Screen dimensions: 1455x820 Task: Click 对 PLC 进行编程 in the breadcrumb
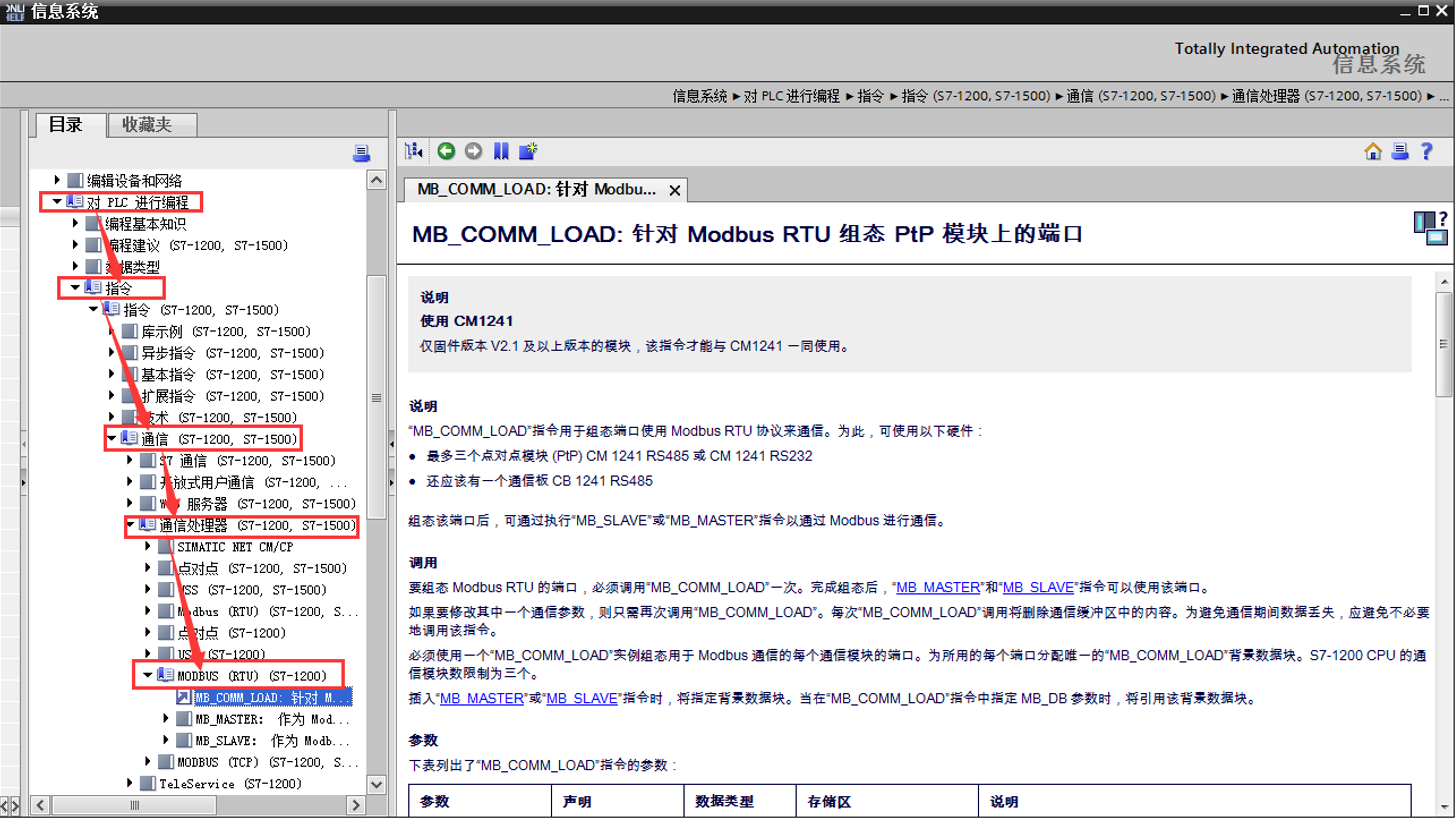[x=792, y=96]
